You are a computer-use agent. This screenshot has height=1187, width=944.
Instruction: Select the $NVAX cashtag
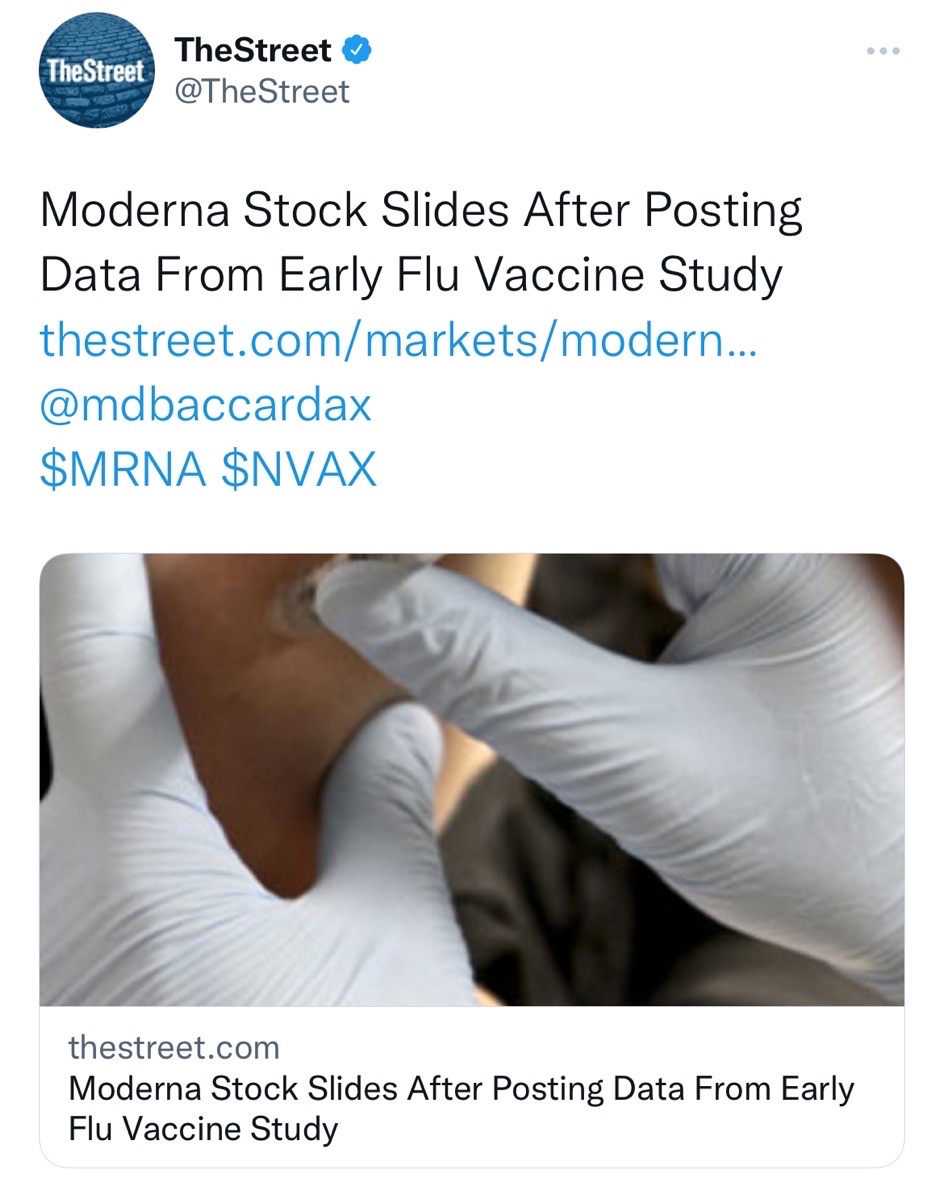(299, 469)
